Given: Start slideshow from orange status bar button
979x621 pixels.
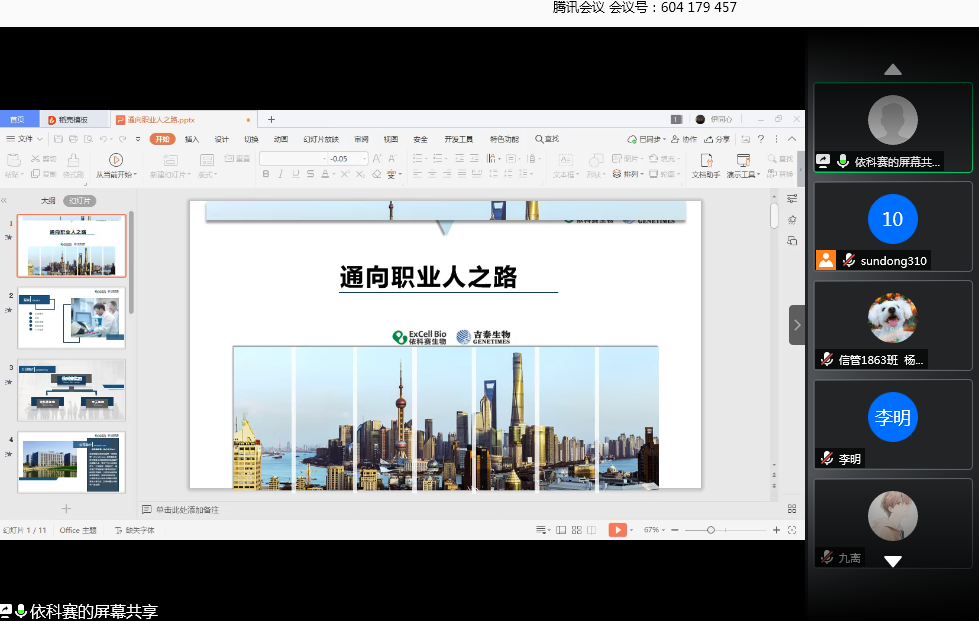Looking at the screenshot, I should [x=618, y=530].
